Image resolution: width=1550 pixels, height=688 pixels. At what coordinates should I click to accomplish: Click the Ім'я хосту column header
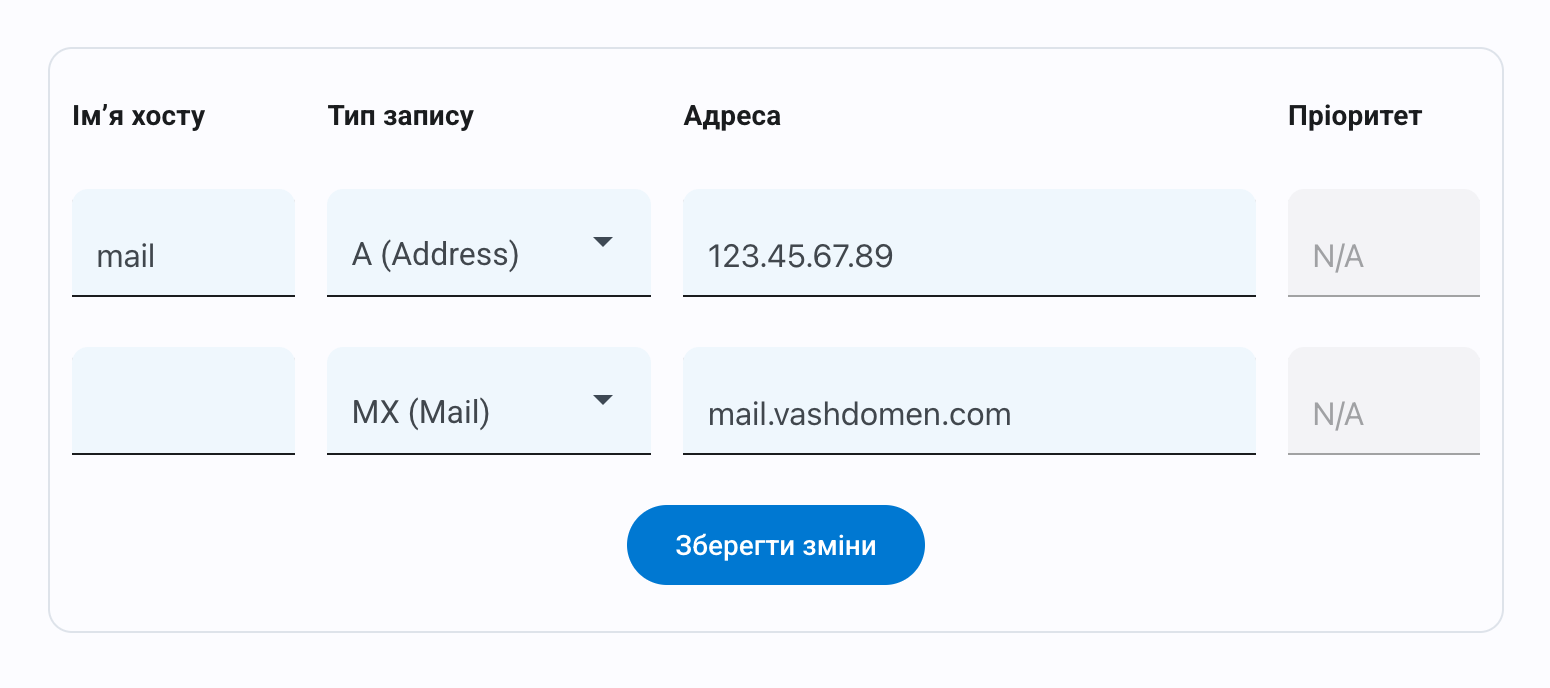click(140, 115)
